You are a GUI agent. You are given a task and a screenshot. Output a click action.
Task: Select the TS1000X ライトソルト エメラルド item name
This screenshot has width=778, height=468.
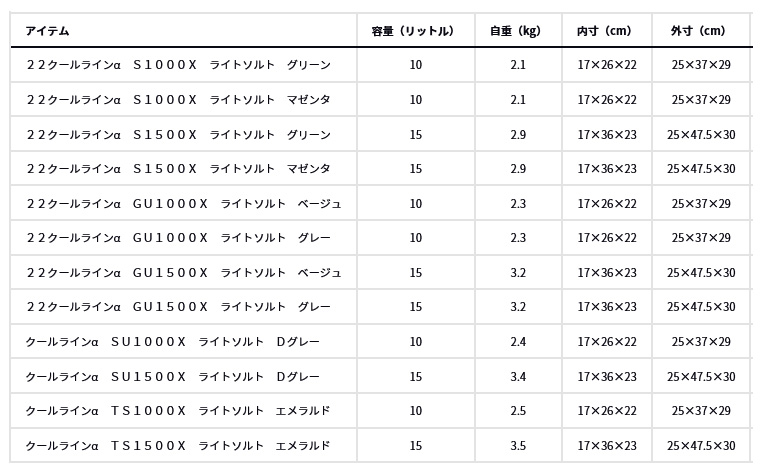(178, 411)
